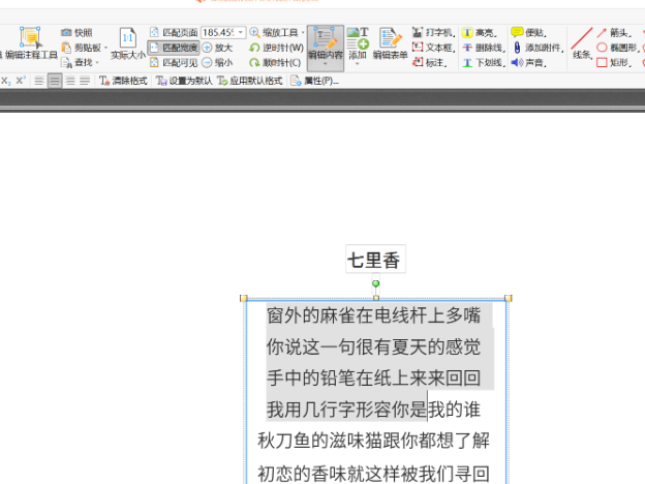Click 清除格式 (Clear Formatting)
Image resolution: width=645 pixels, height=484 pixels.
123,81
